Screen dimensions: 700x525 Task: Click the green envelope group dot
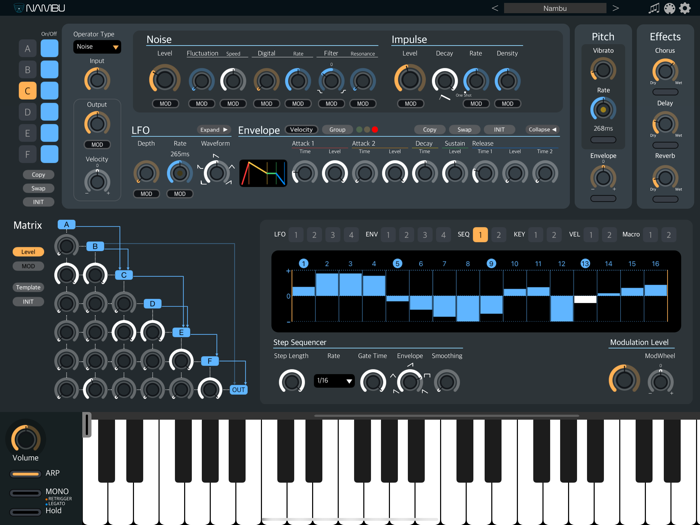pyautogui.click(x=359, y=129)
